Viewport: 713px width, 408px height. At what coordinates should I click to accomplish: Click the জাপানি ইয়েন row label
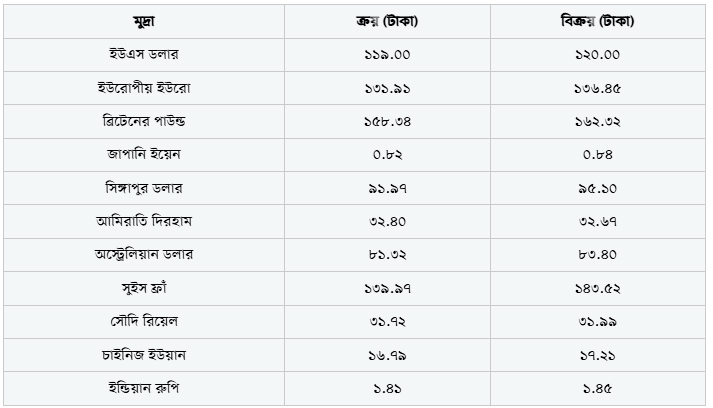[144, 155]
